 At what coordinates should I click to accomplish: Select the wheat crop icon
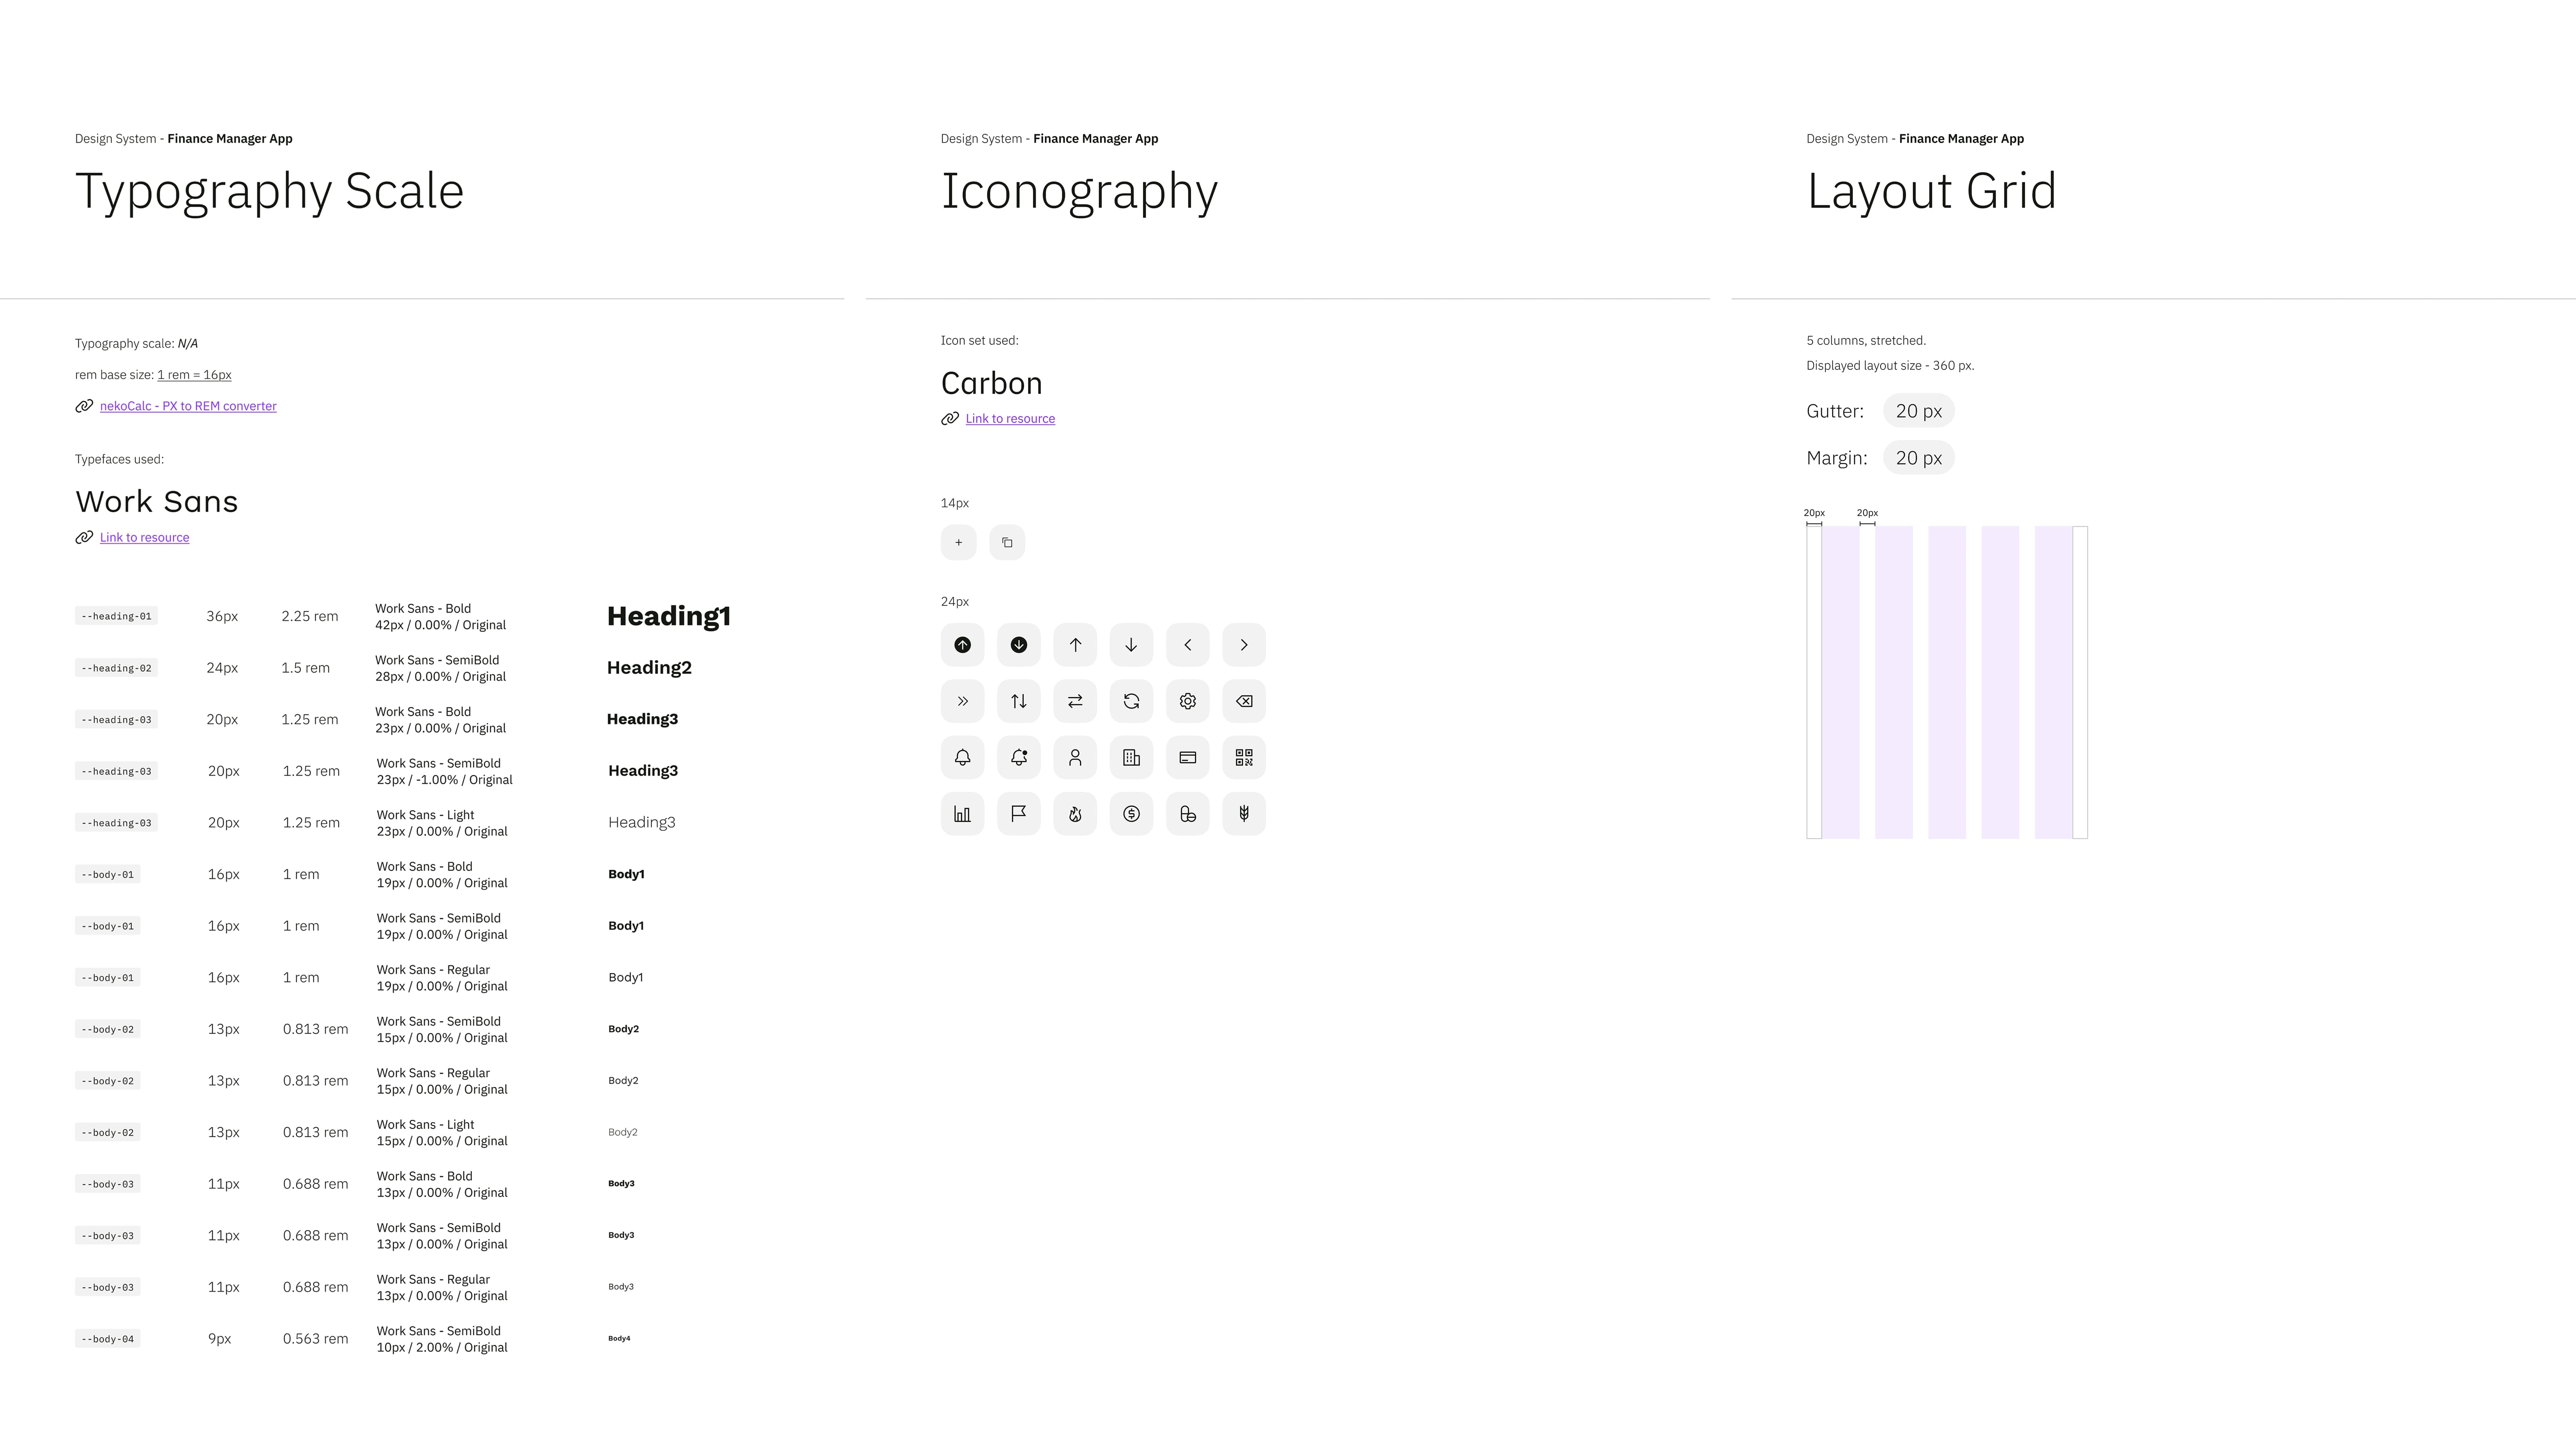pyautogui.click(x=1244, y=814)
